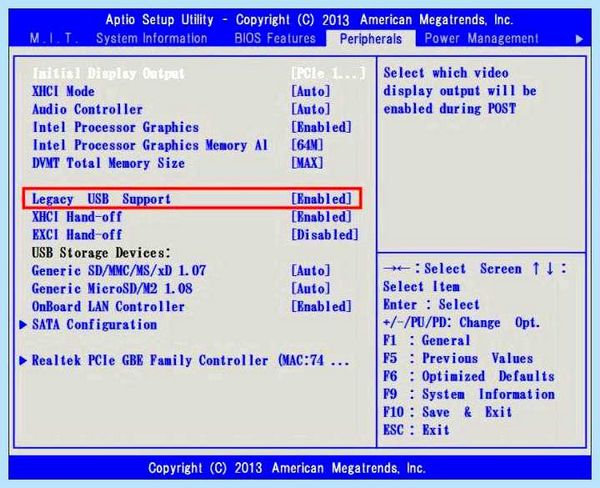600x488 pixels.
Task: Click the +/-/PU/PD Change Opt. hint
Action: tap(461, 323)
